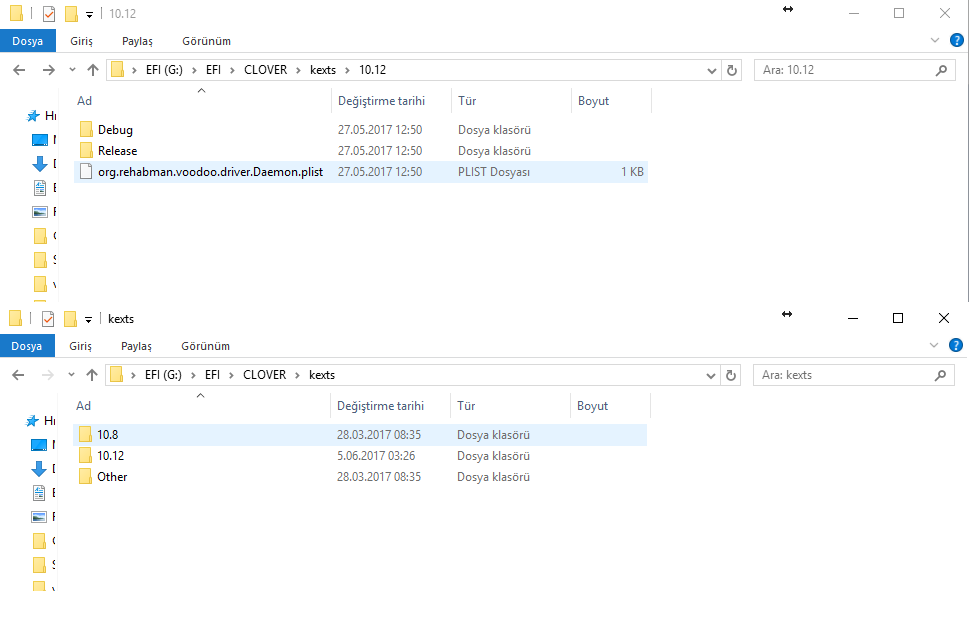The height and width of the screenshot is (618, 969).
Task: Click the Back arrow in top window
Action: pos(20,70)
